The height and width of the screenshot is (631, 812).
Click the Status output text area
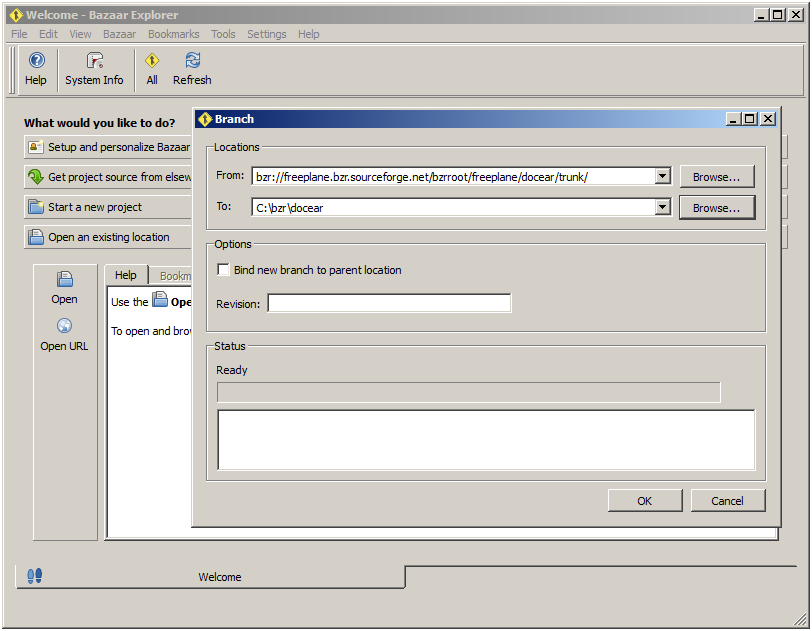tap(486, 440)
